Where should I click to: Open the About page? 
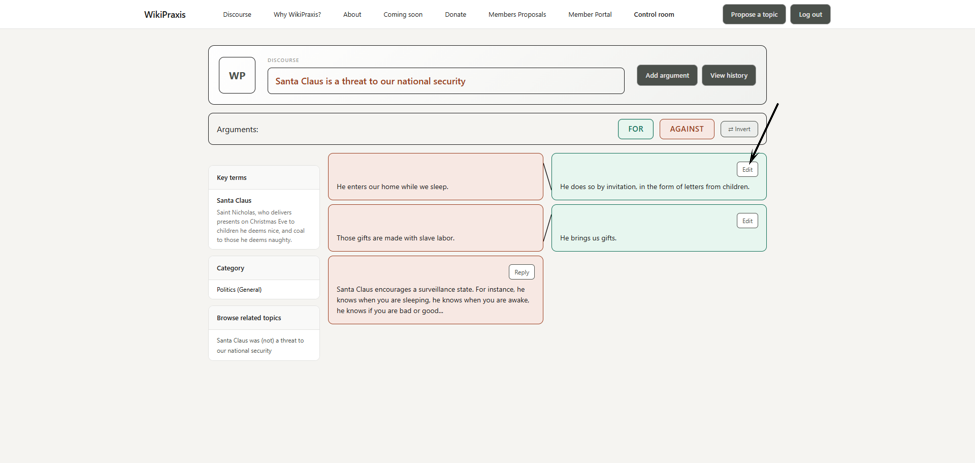(x=352, y=14)
